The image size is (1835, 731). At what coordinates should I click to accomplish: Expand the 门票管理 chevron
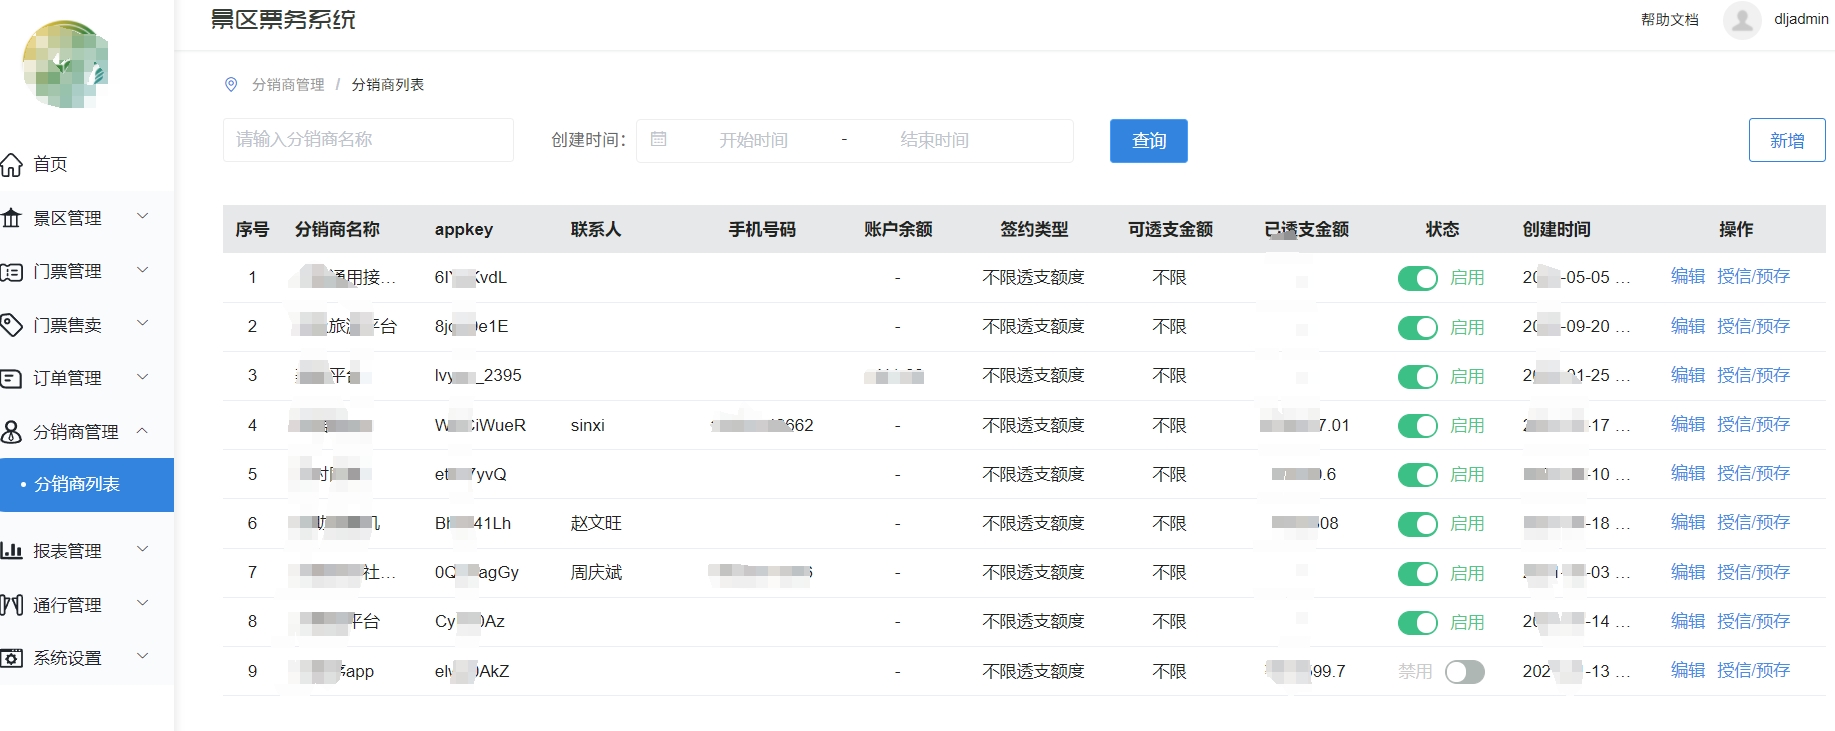tap(142, 270)
